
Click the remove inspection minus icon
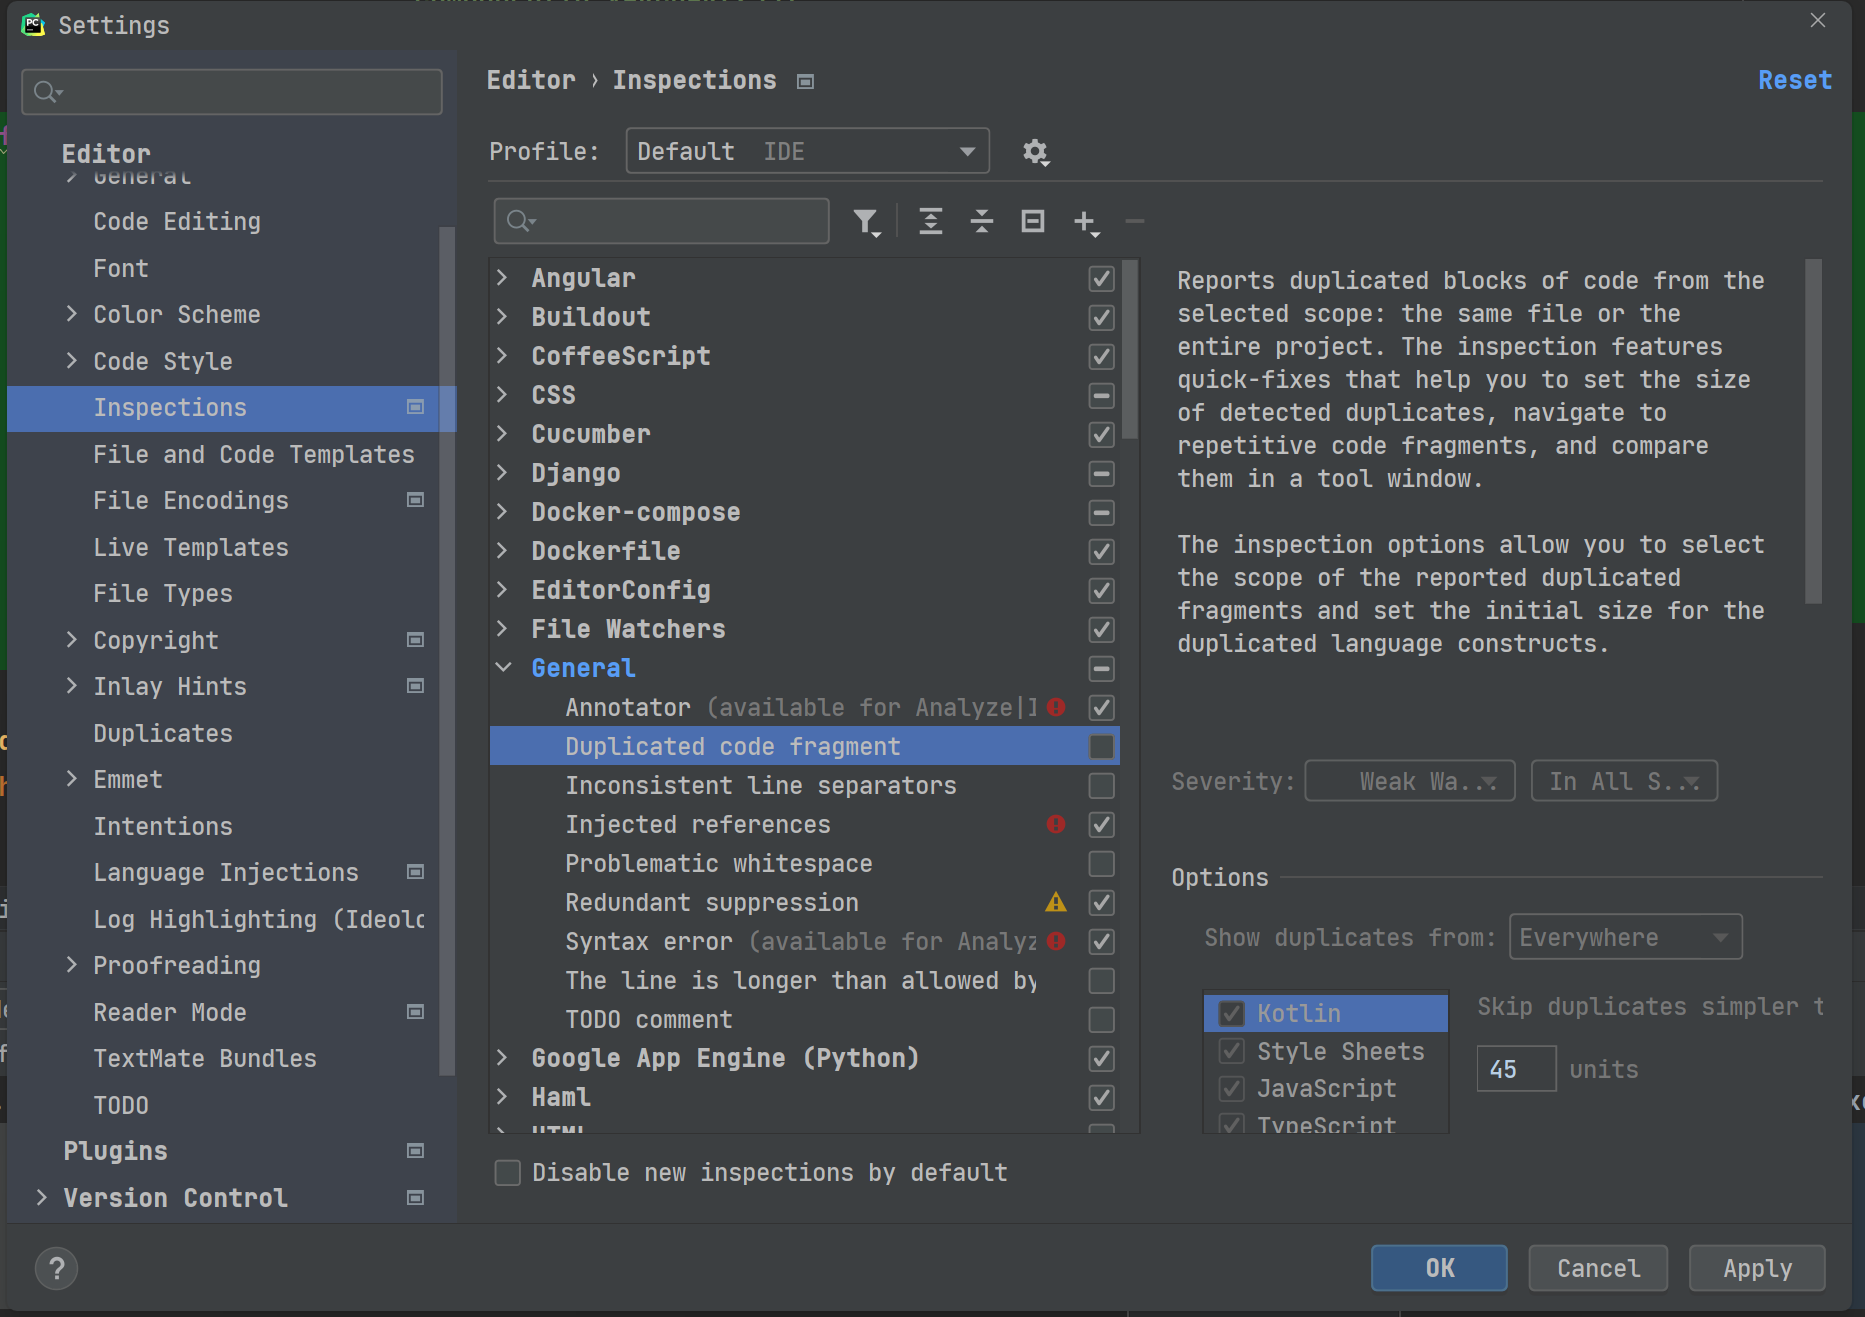(1135, 221)
